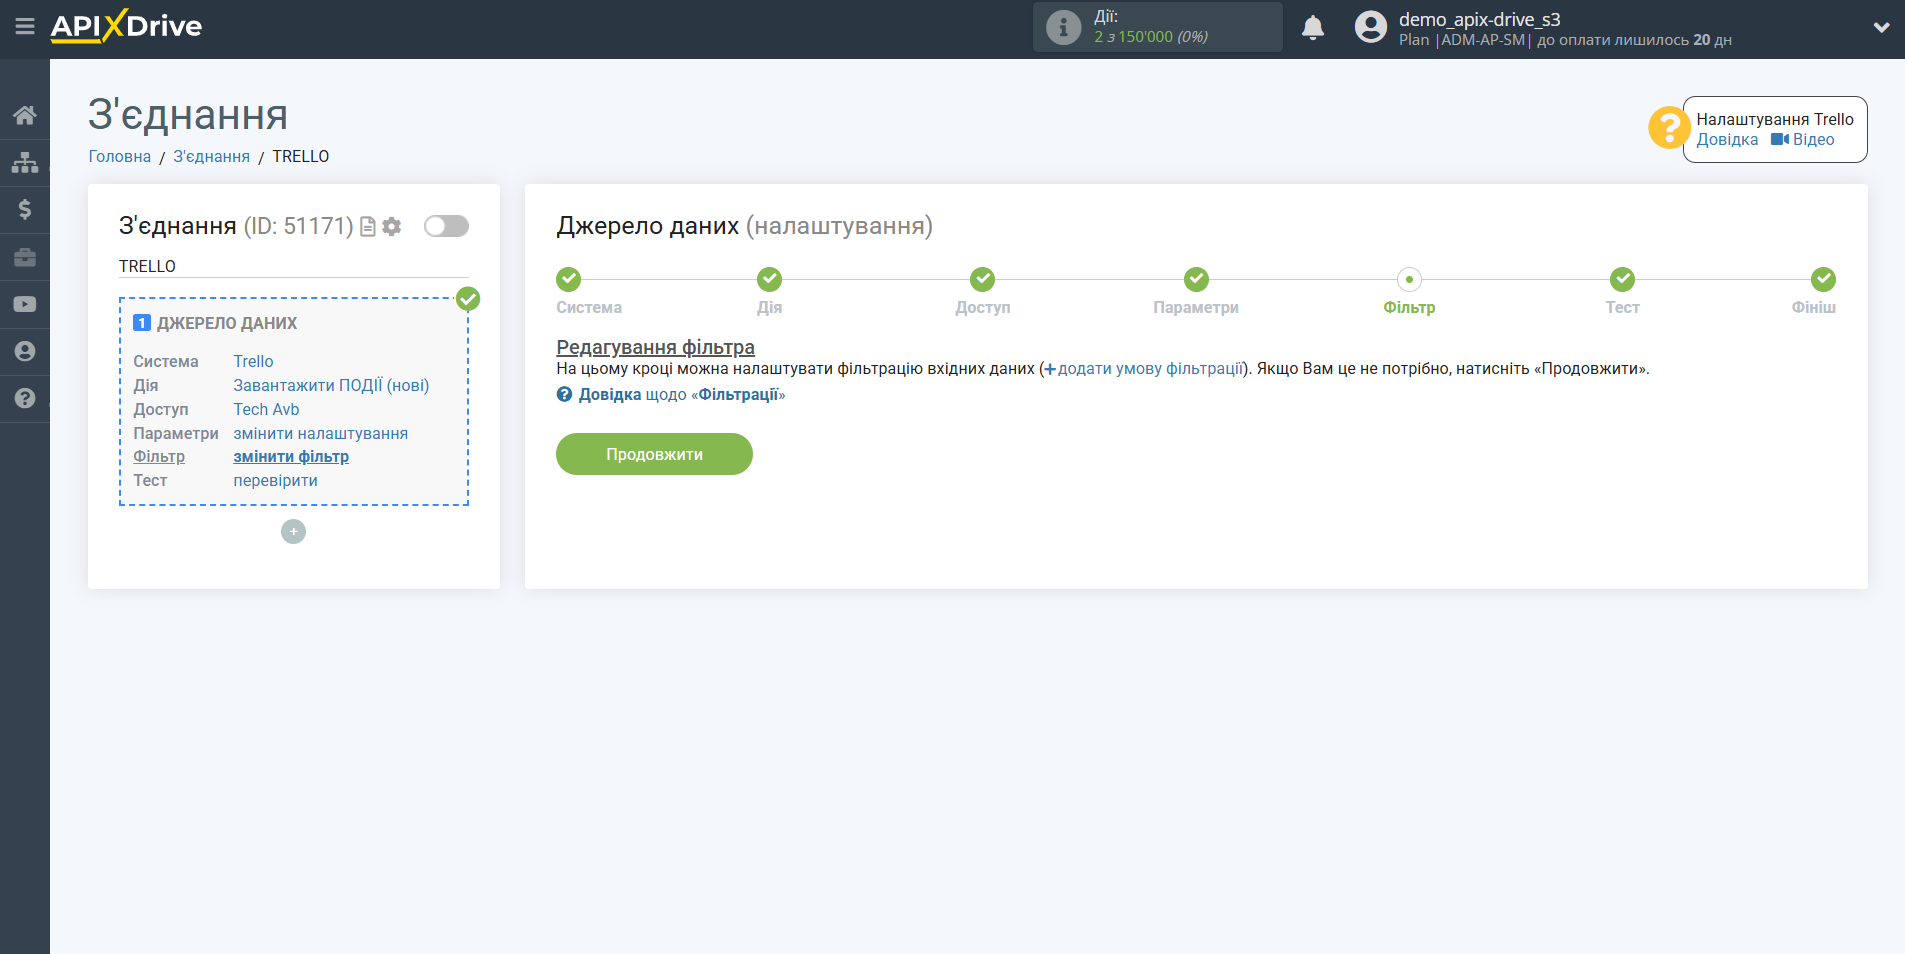Click the green checkmark on data source block
Screen dimensions: 1905x954
coord(468,299)
